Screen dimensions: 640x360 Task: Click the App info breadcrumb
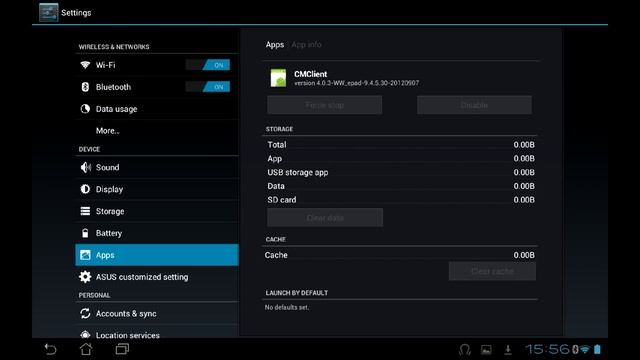point(307,44)
